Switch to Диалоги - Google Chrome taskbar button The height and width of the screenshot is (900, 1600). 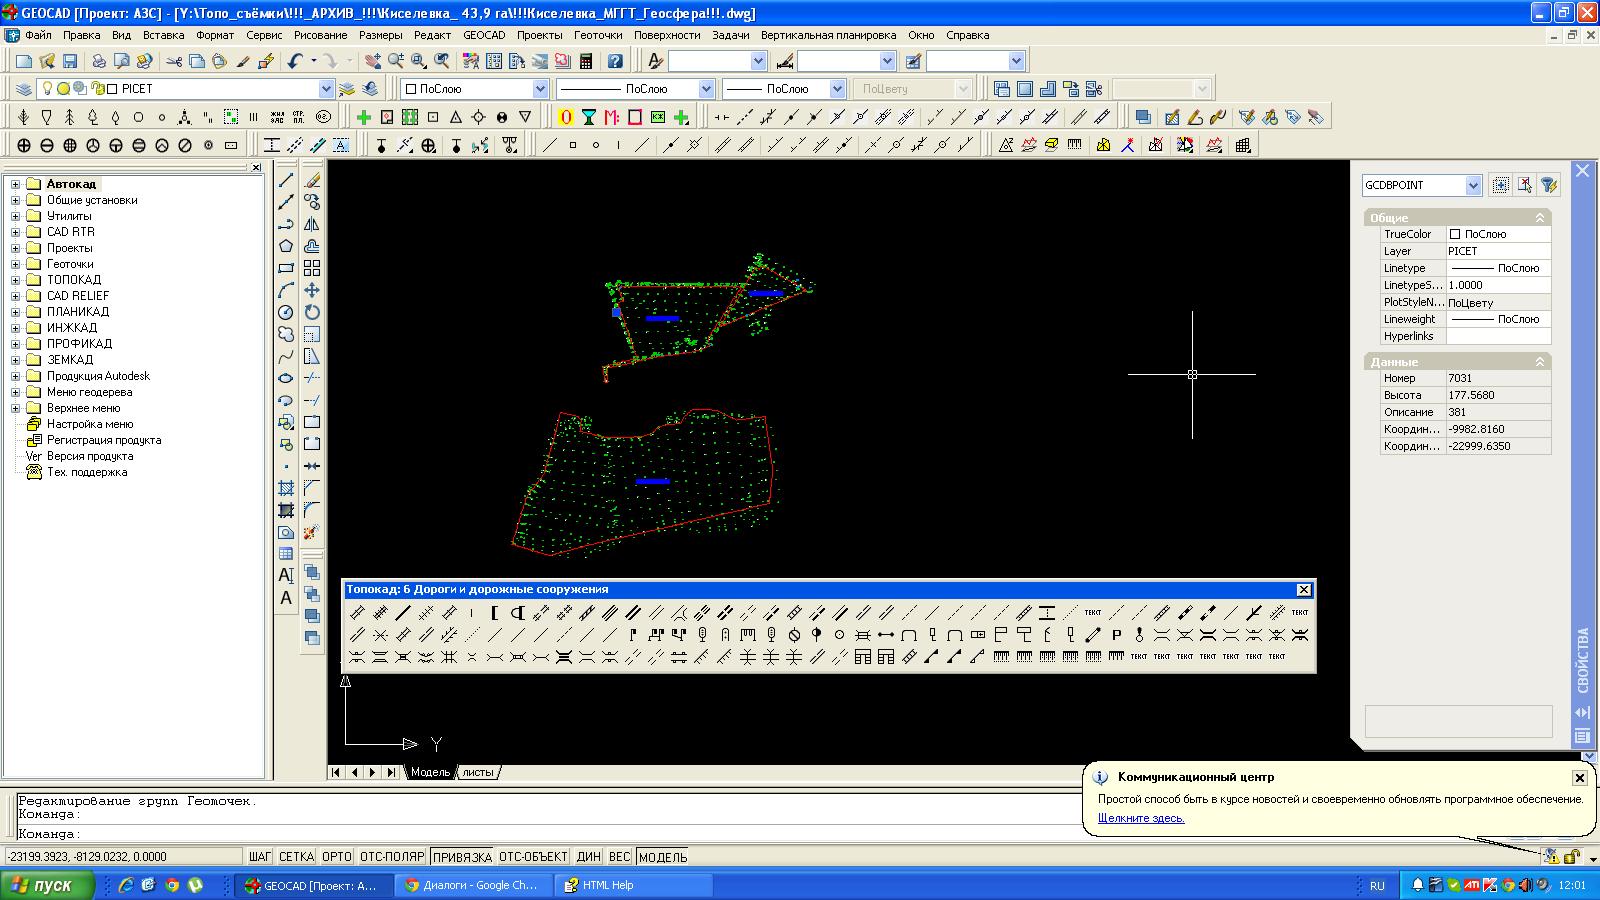[471, 885]
